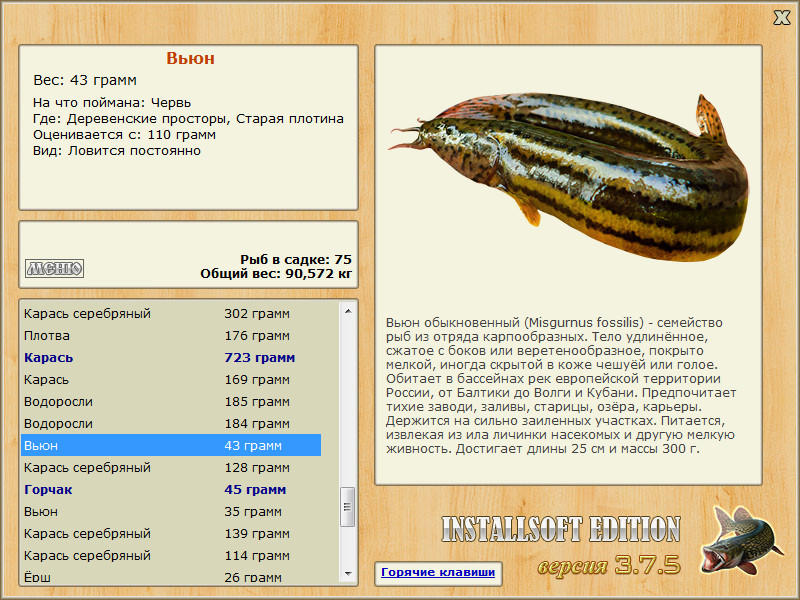Image resolution: width=800 pixels, height=600 pixels.
Task: Select the Карась серебряный 114 грамм row
Action: coord(171,555)
